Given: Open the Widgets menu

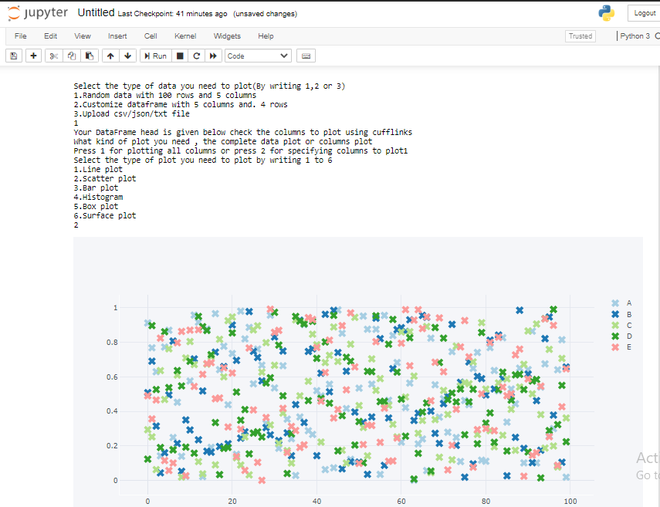Looking at the screenshot, I should (x=227, y=36).
